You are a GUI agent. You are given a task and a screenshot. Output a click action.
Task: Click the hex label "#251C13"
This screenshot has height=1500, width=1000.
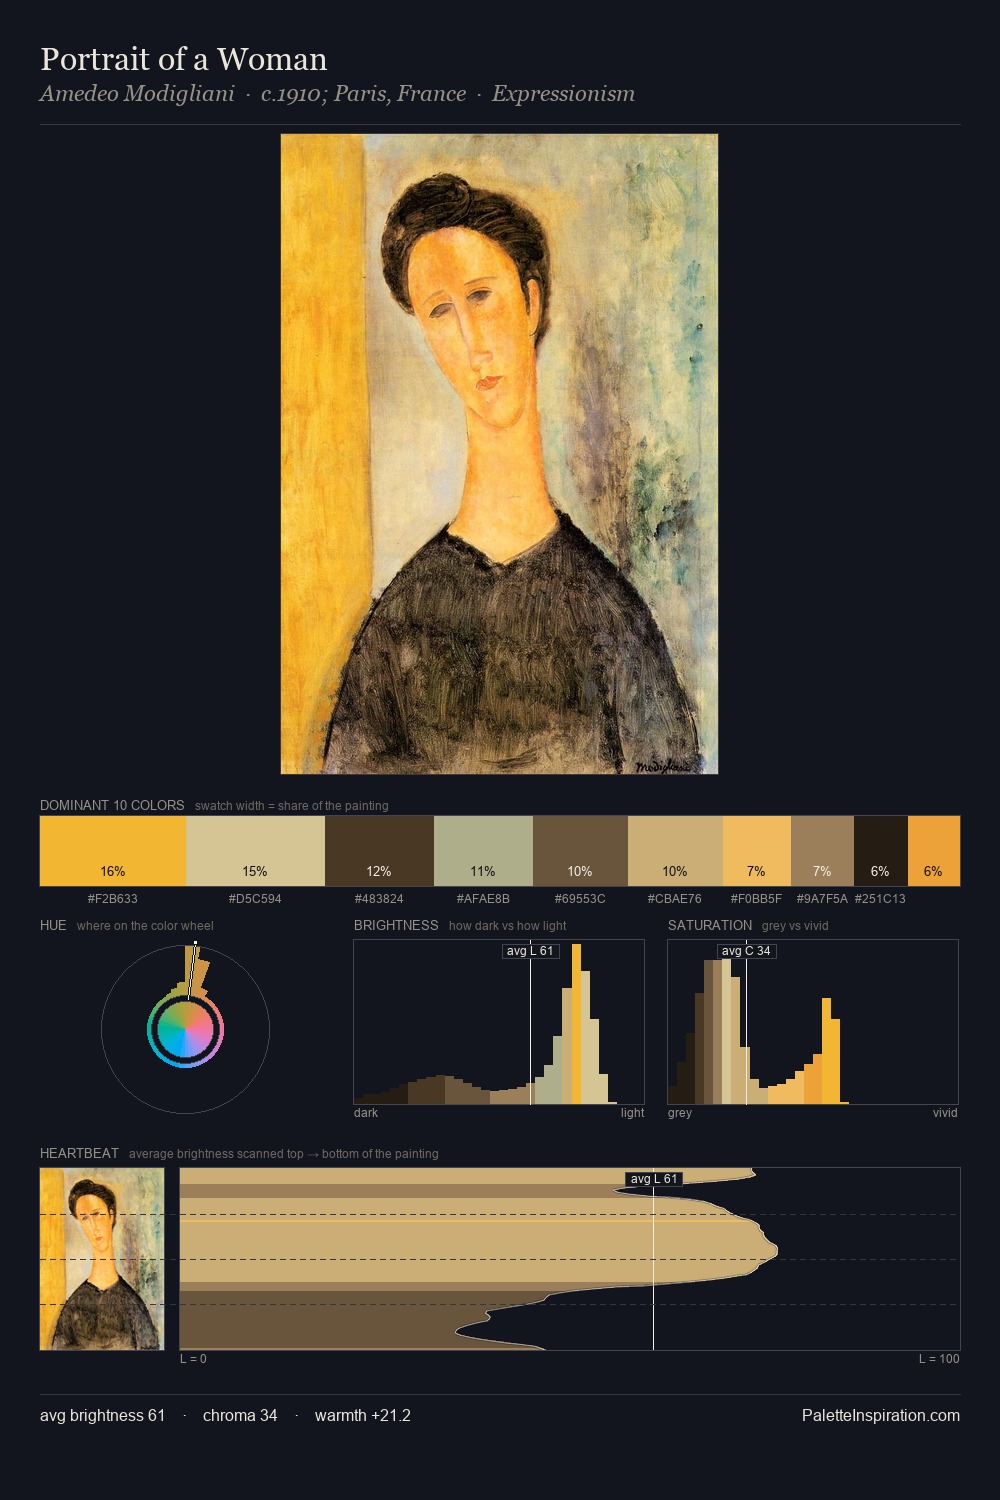click(x=880, y=899)
